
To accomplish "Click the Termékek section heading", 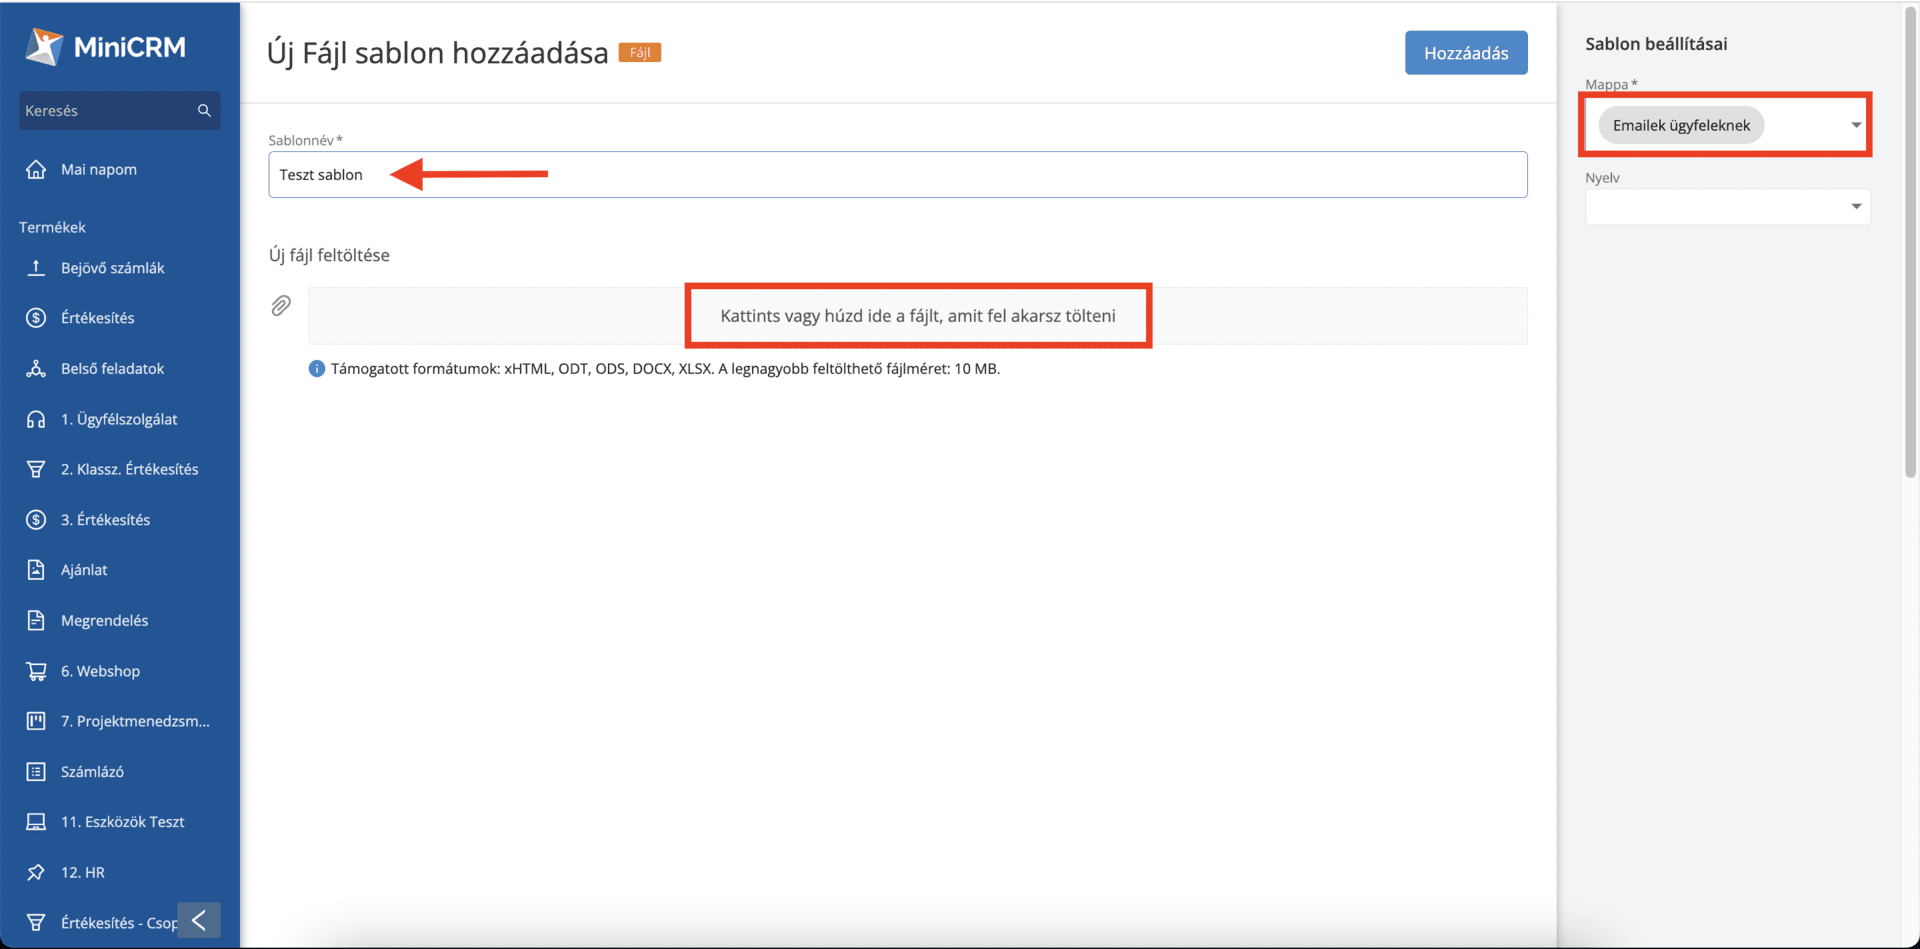I will 52,227.
